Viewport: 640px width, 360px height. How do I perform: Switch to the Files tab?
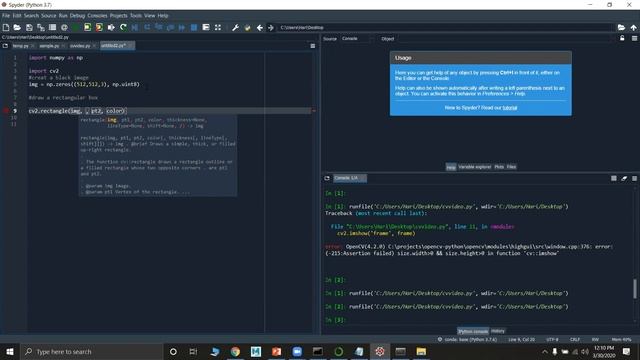511,167
